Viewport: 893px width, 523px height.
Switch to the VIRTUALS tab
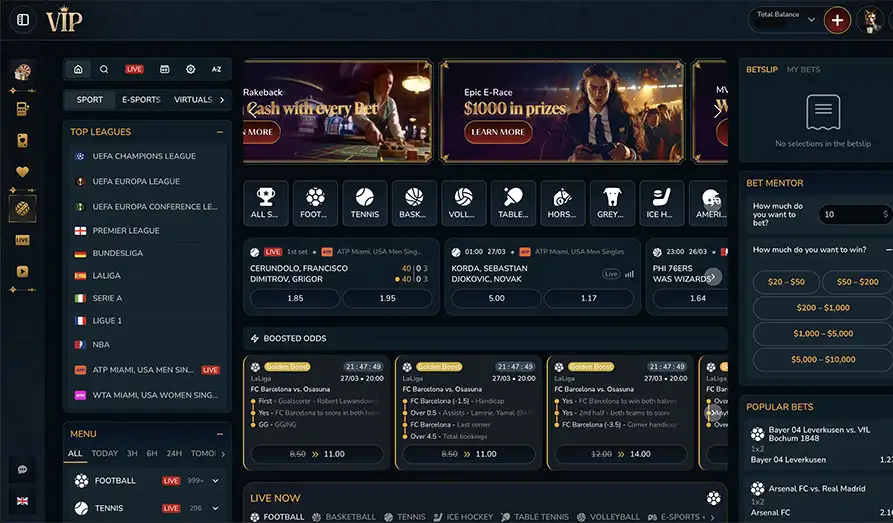pyautogui.click(x=193, y=99)
